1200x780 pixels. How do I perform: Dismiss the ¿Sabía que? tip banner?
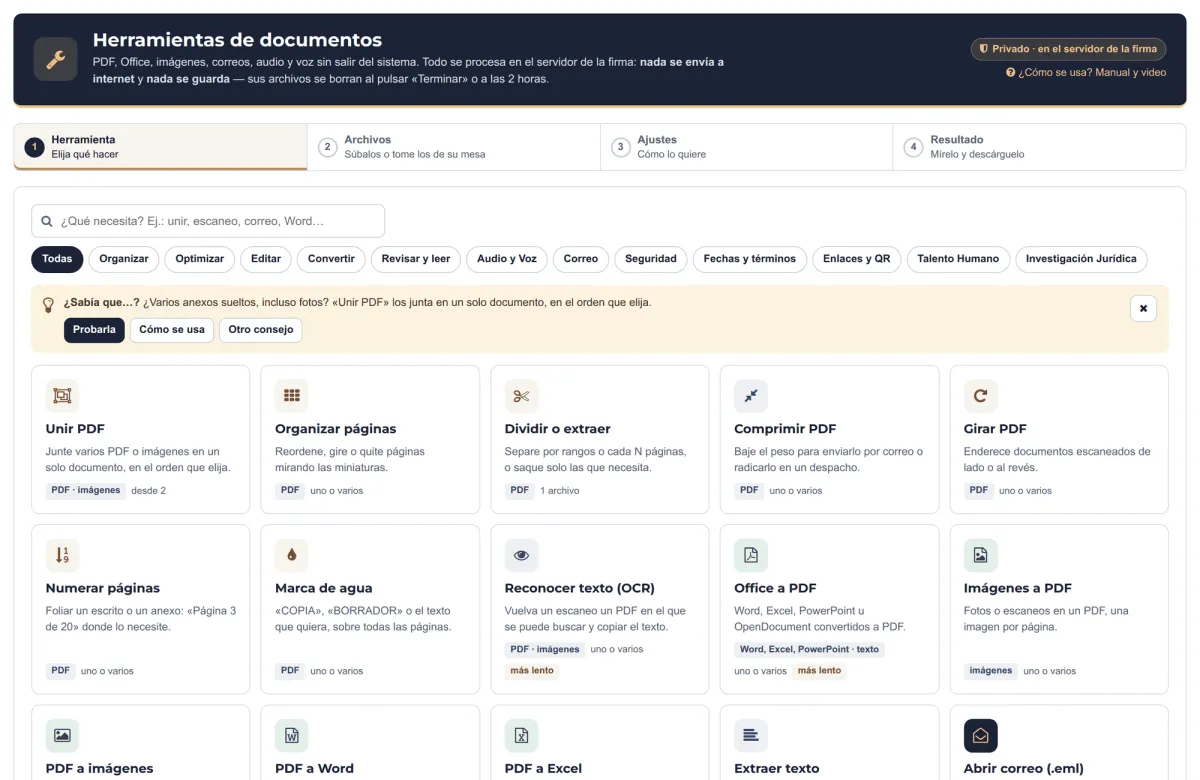(1143, 308)
